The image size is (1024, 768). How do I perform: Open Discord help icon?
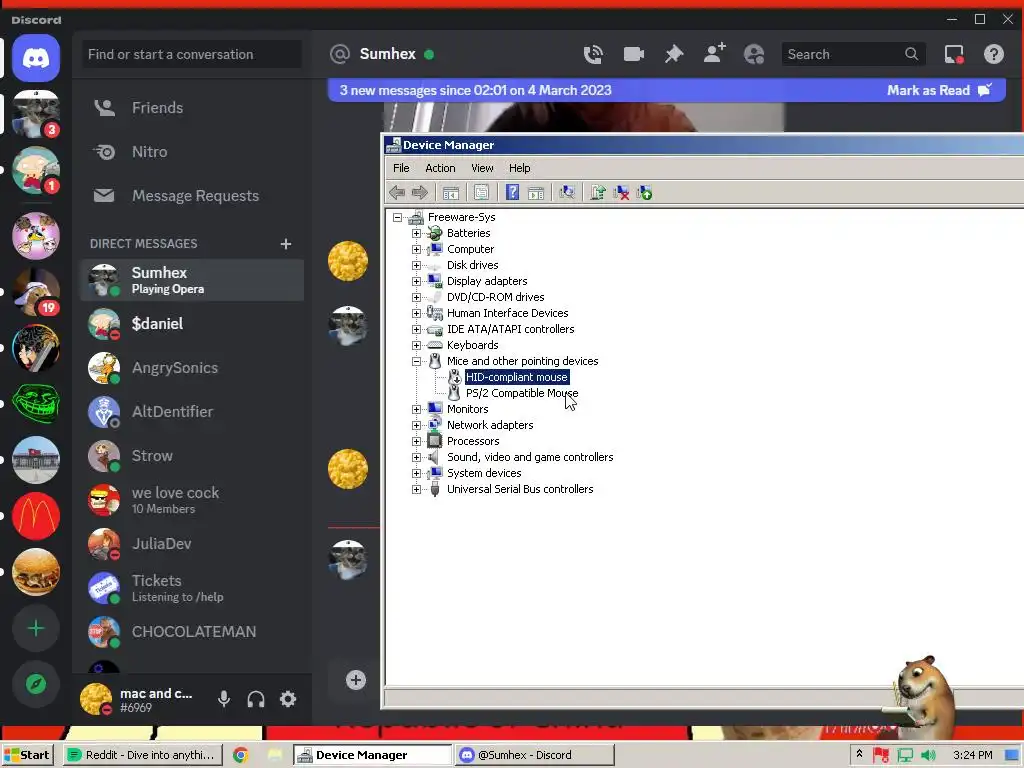994,54
